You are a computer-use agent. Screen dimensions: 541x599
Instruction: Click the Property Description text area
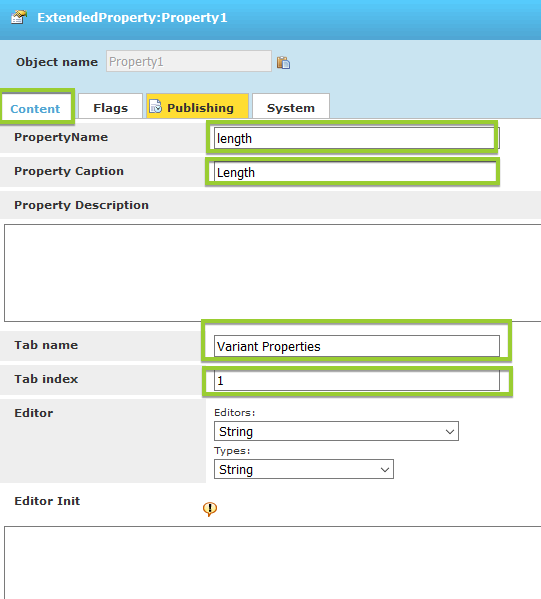click(x=272, y=273)
